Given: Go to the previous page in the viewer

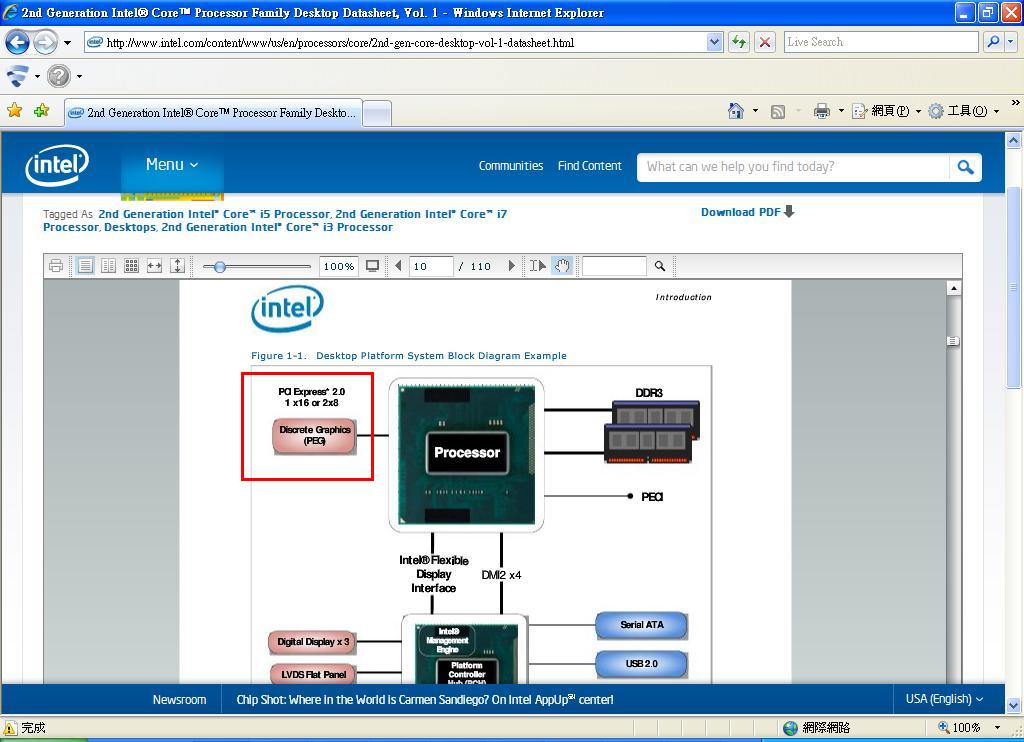Looking at the screenshot, I should (x=398, y=266).
